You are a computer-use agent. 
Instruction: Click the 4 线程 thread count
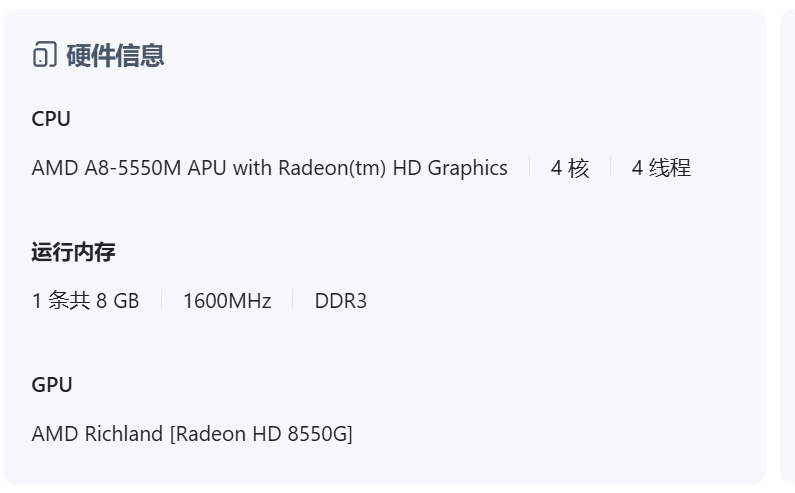pos(661,168)
